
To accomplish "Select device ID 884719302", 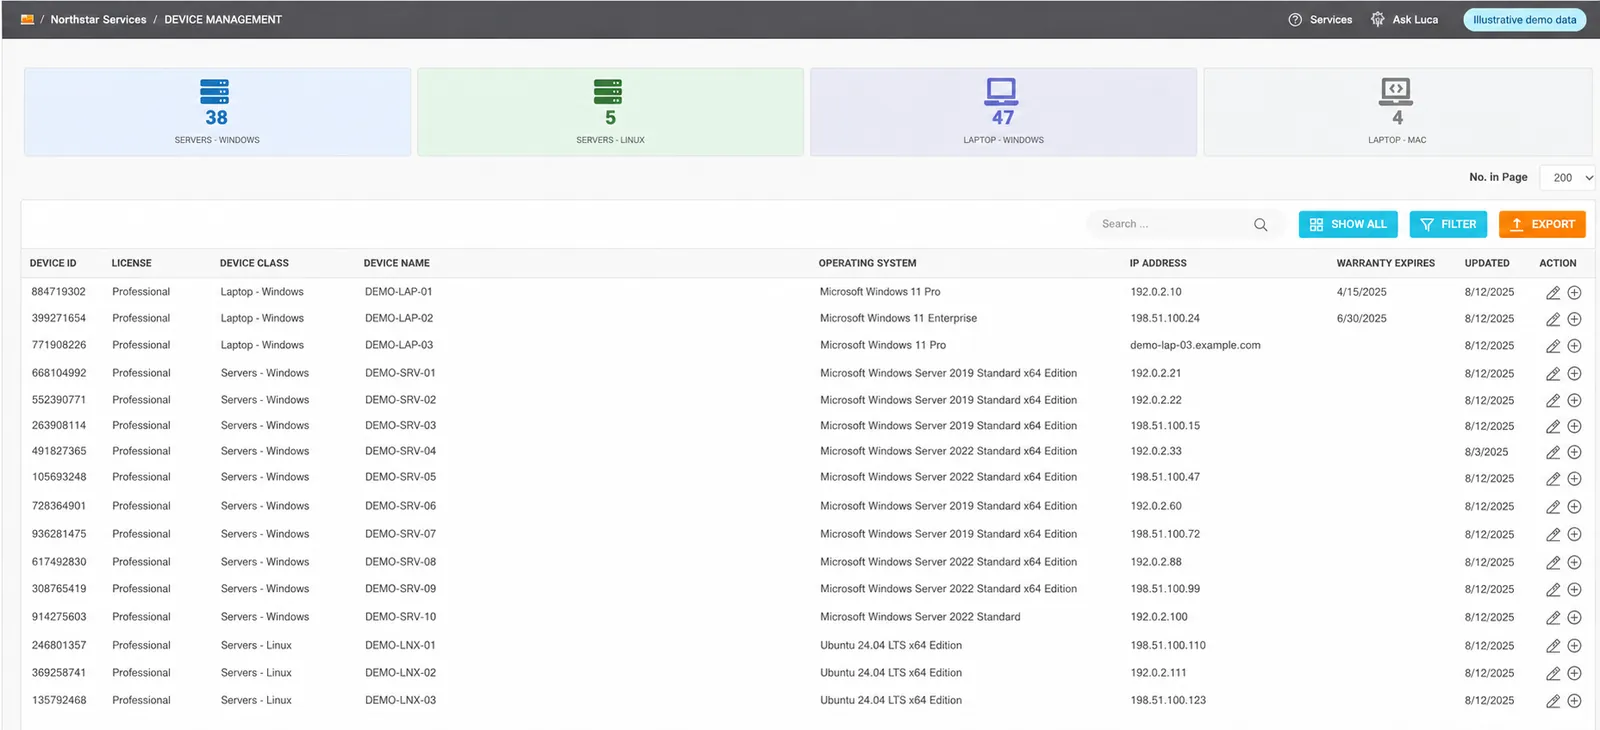I will (59, 292).
